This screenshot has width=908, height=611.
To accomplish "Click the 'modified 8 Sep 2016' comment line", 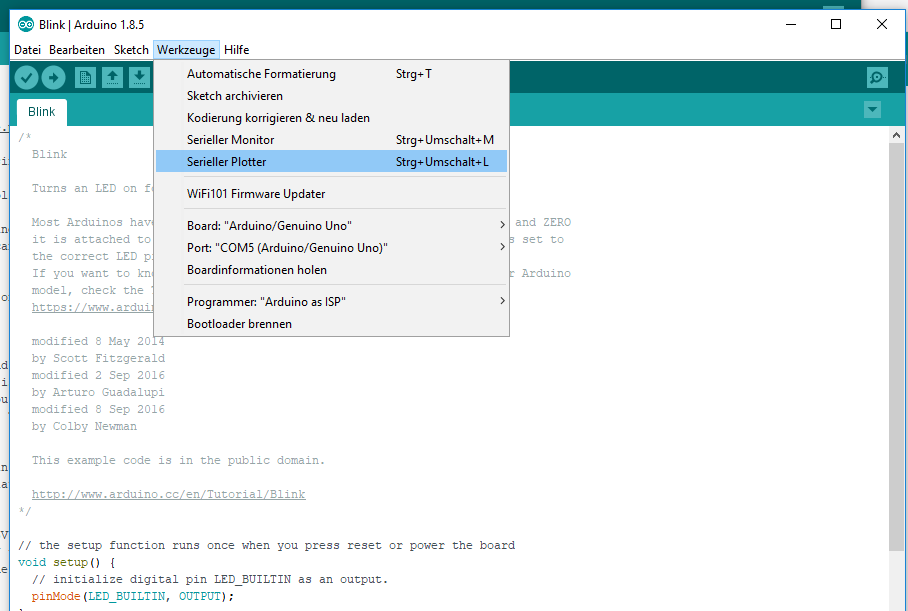I will coord(98,409).
